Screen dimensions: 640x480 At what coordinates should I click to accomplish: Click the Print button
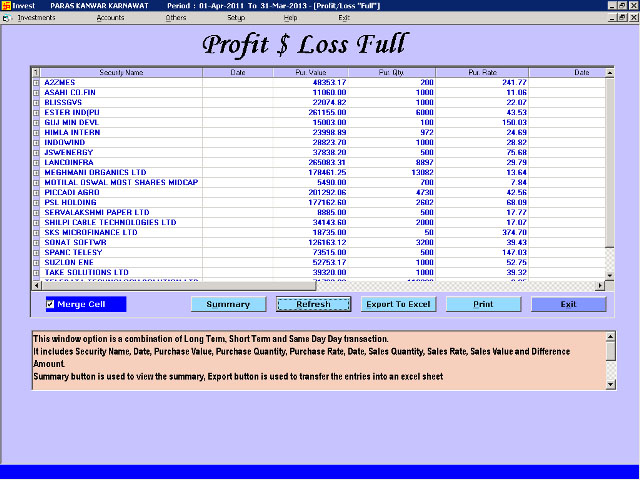coord(483,304)
